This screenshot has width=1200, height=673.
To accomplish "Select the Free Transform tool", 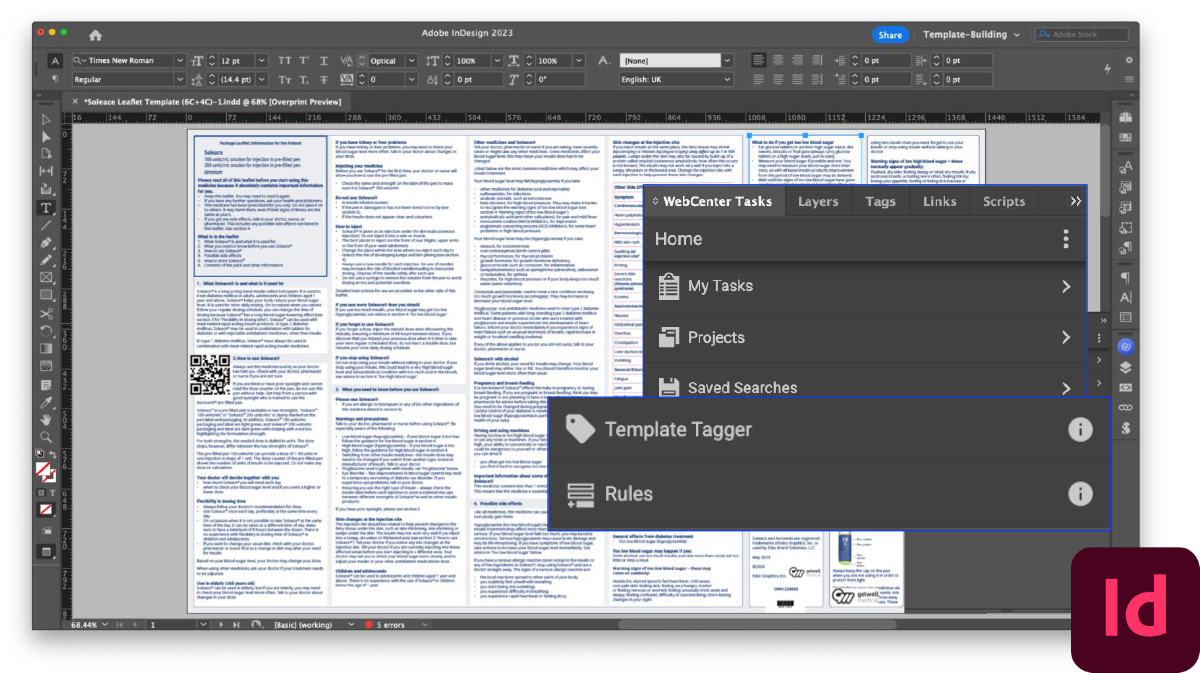I will point(46,332).
